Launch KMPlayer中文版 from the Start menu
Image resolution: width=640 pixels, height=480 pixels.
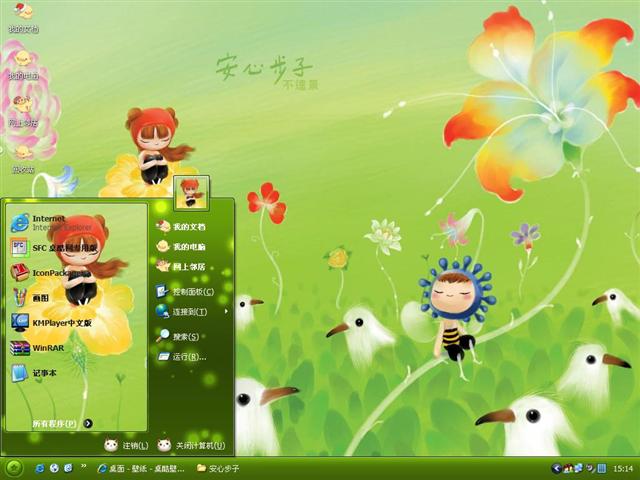(x=51, y=323)
